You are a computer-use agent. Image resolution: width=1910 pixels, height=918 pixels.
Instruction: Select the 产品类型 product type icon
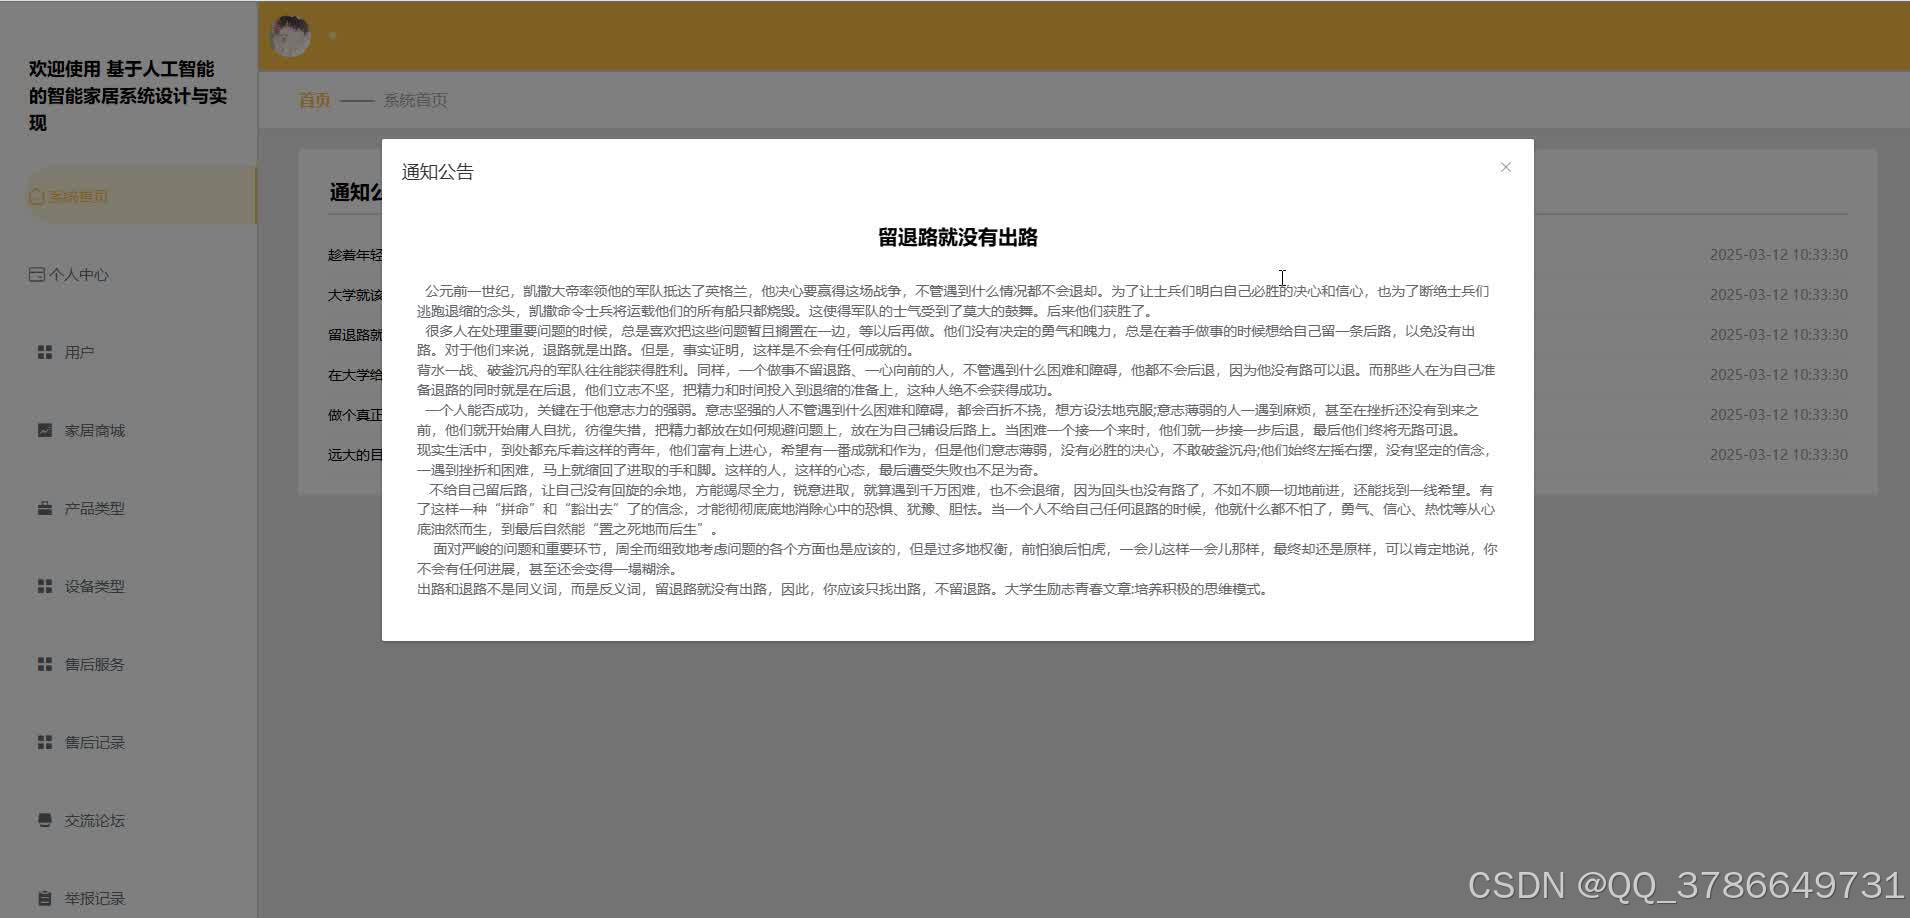44,507
